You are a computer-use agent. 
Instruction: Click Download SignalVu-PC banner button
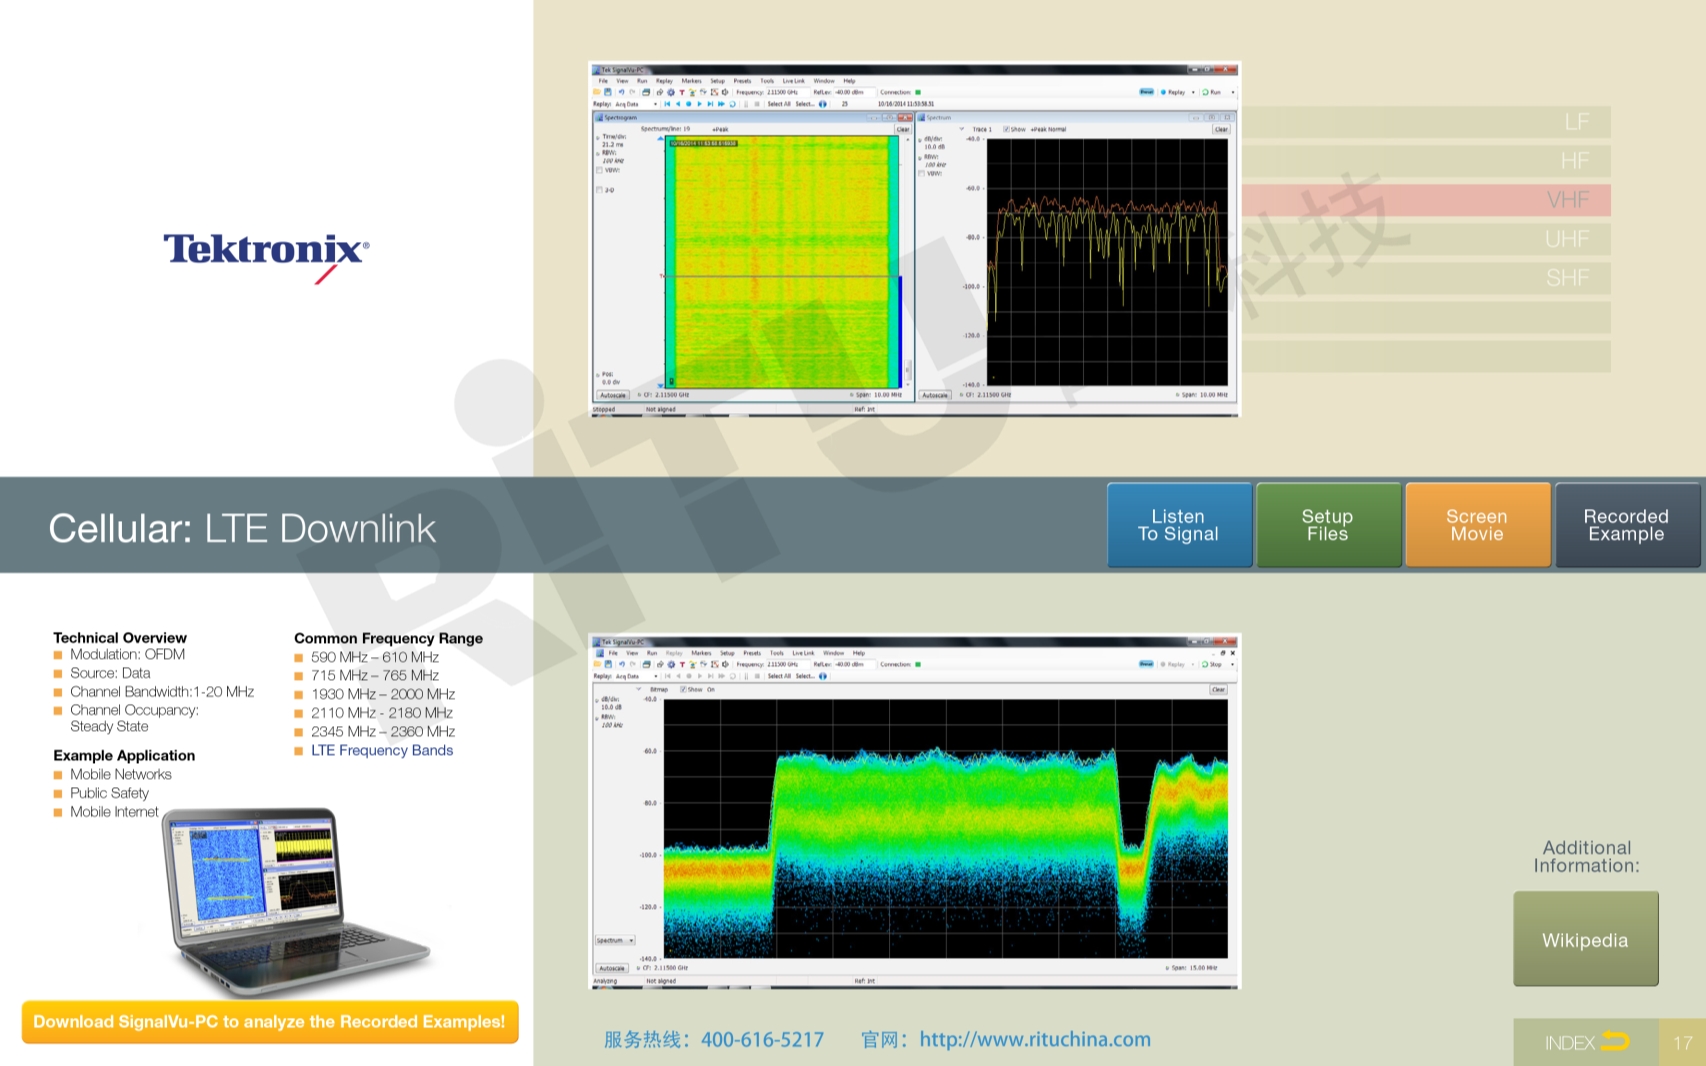[270, 1021]
